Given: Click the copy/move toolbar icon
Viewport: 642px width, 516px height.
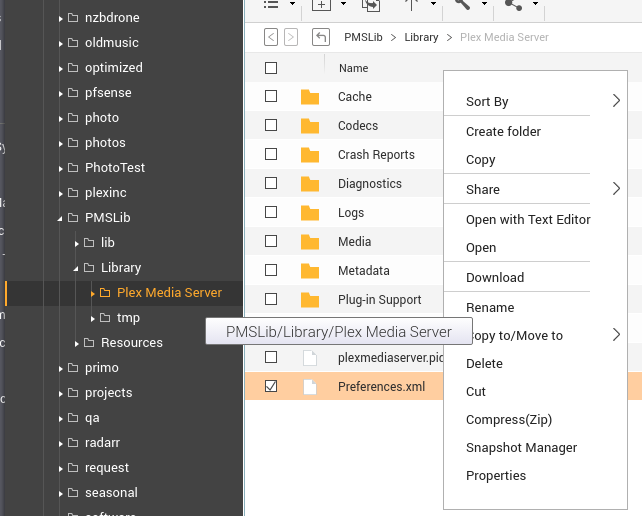Looking at the screenshot, I should [371, 4].
